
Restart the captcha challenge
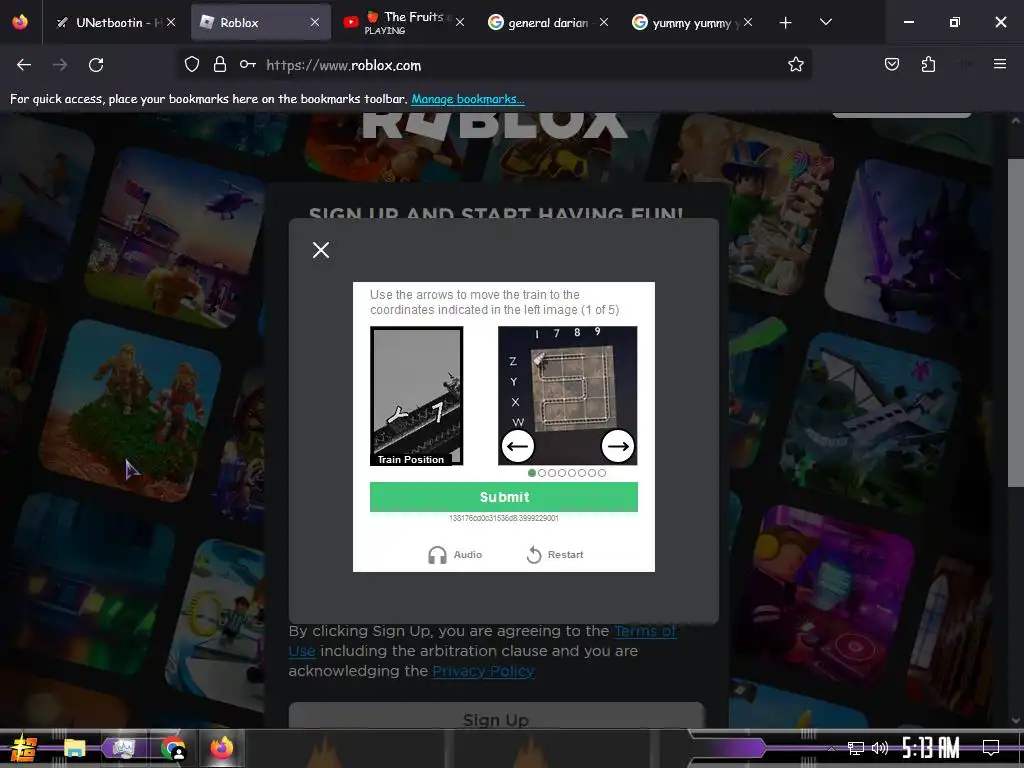click(554, 554)
